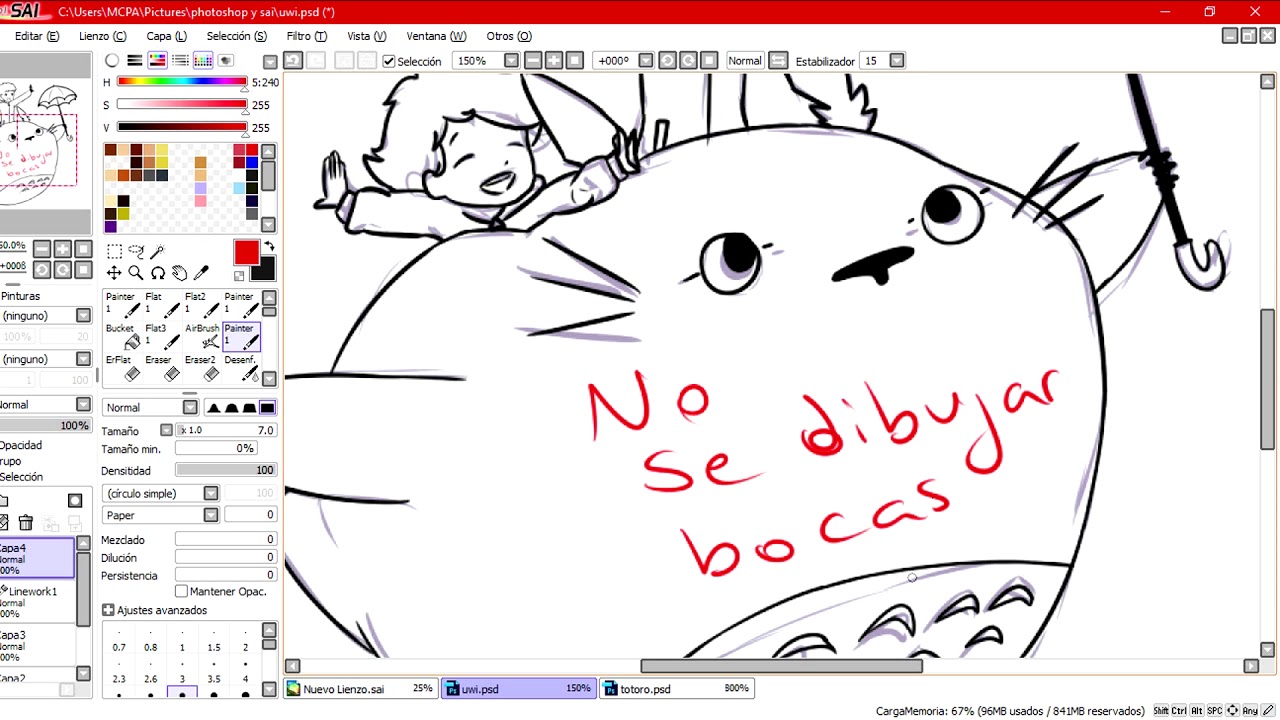Add a layer mask
The height and width of the screenshot is (720, 1280).
[x=75, y=500]
